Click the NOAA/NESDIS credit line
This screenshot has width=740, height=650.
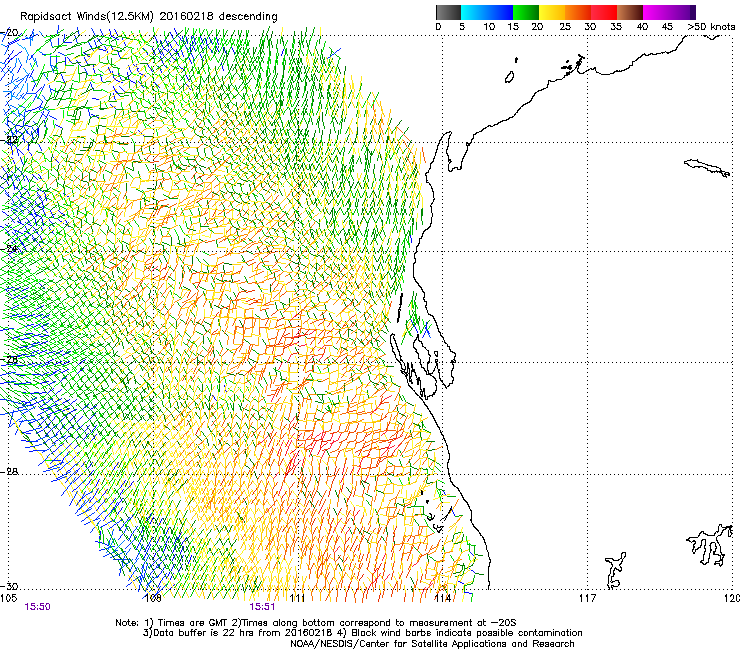pos(432,644)
